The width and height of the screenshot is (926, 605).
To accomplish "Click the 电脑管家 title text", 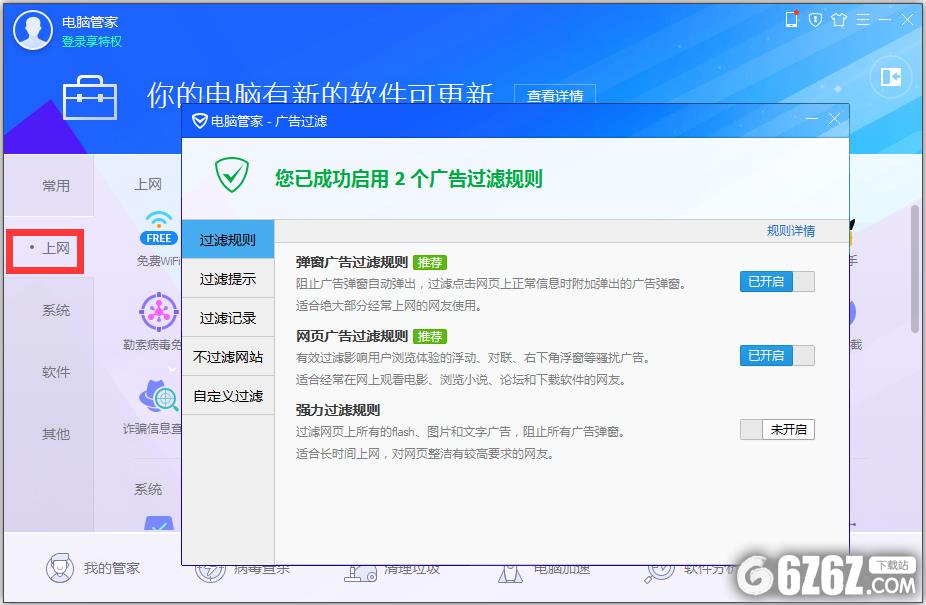I will pos(90,22).
